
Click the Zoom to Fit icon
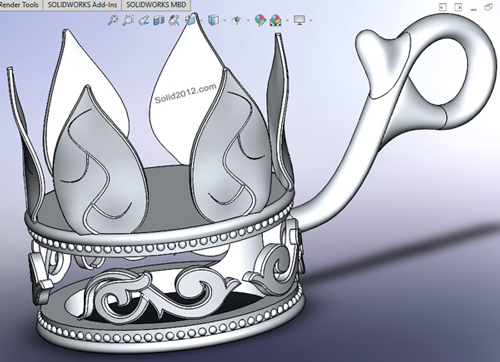pos(113,20)
